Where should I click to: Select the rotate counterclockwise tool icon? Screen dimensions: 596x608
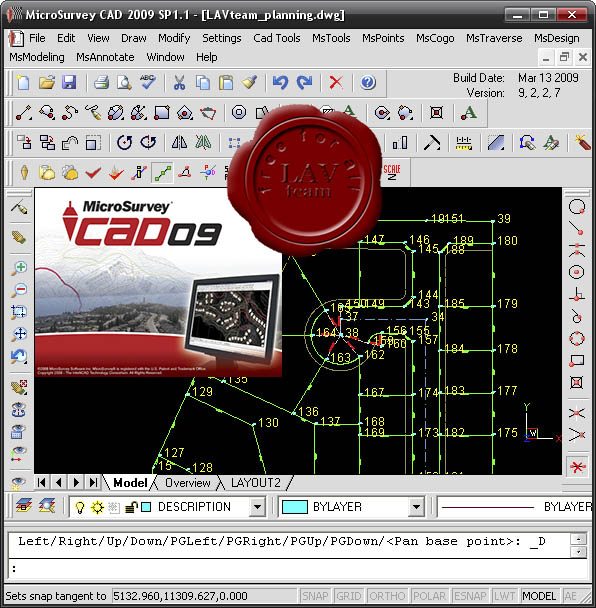coord(124,143)
